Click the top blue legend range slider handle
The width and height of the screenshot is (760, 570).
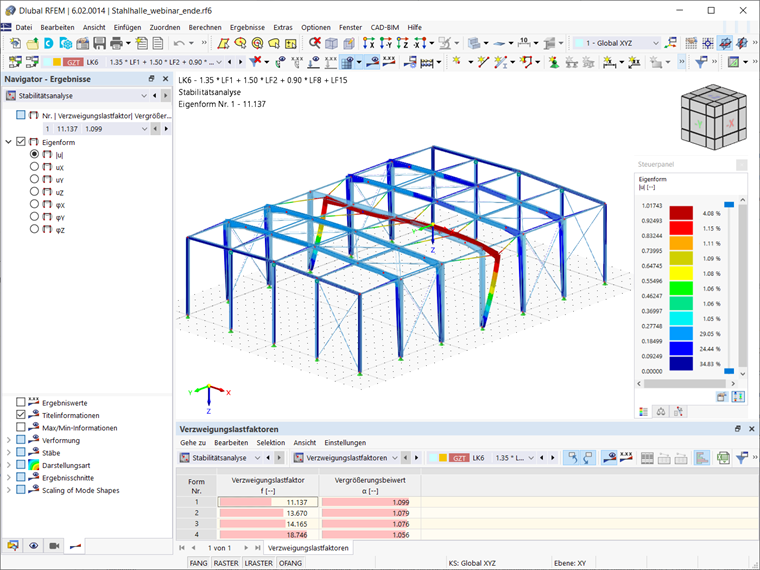coord(729,205)
